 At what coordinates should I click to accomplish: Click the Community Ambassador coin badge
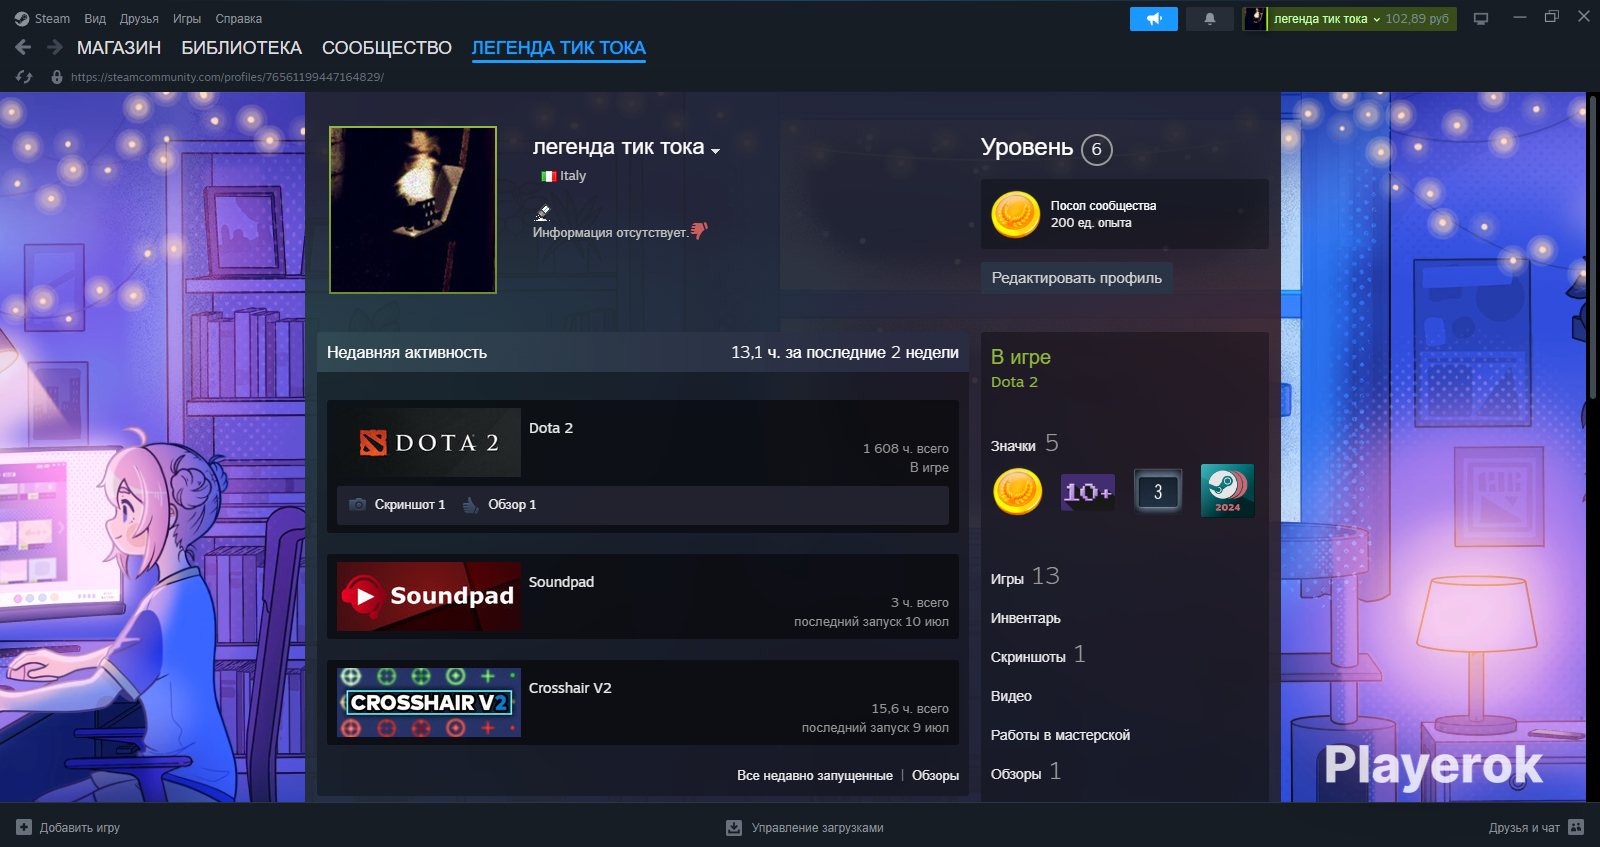1016,214
